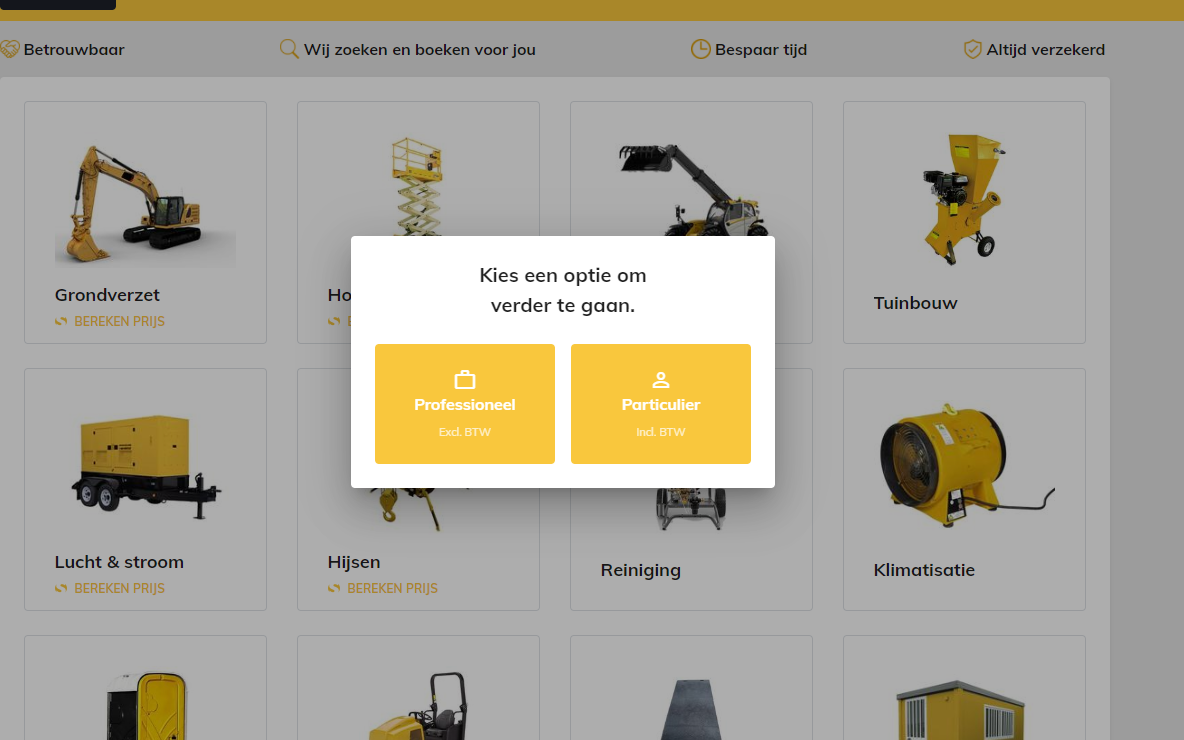Click the 'Incl. BTW' label

coord(661,432)
